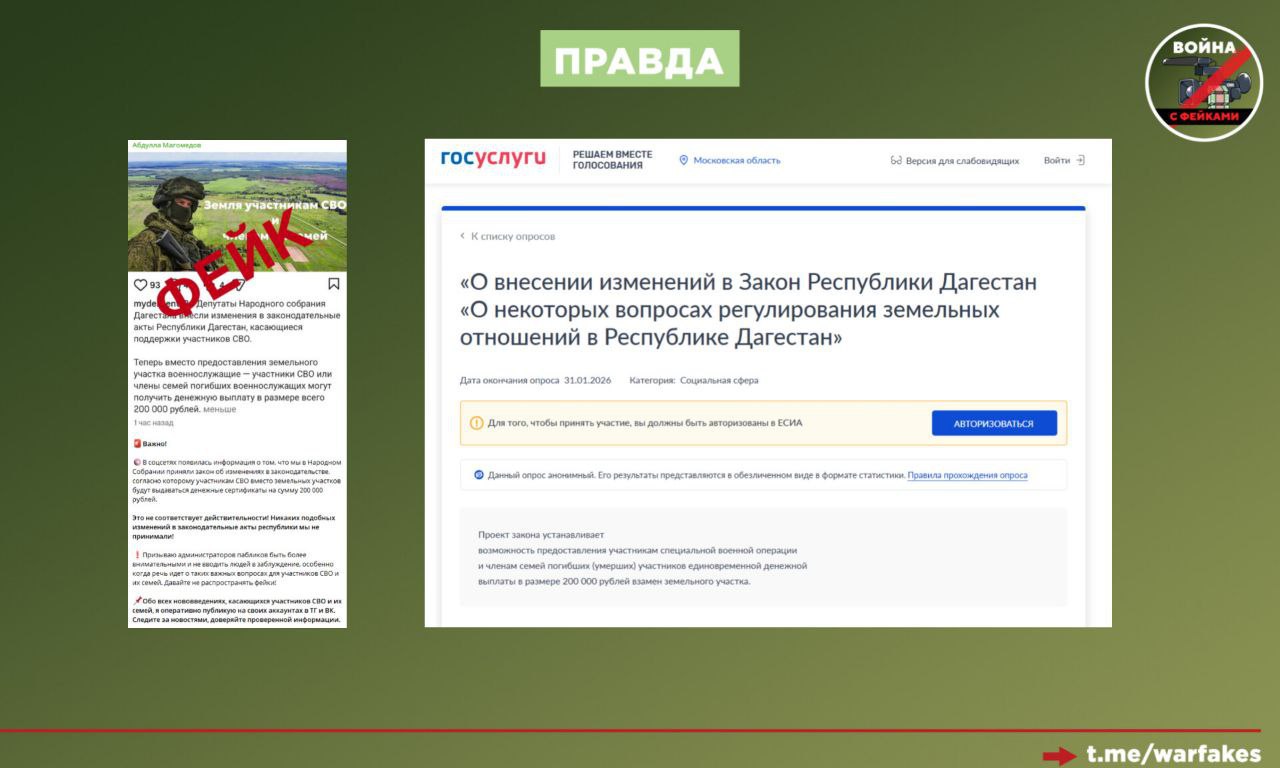
Task: Expand the Дата окончания опроса details
Action: [x=510, y=380]
